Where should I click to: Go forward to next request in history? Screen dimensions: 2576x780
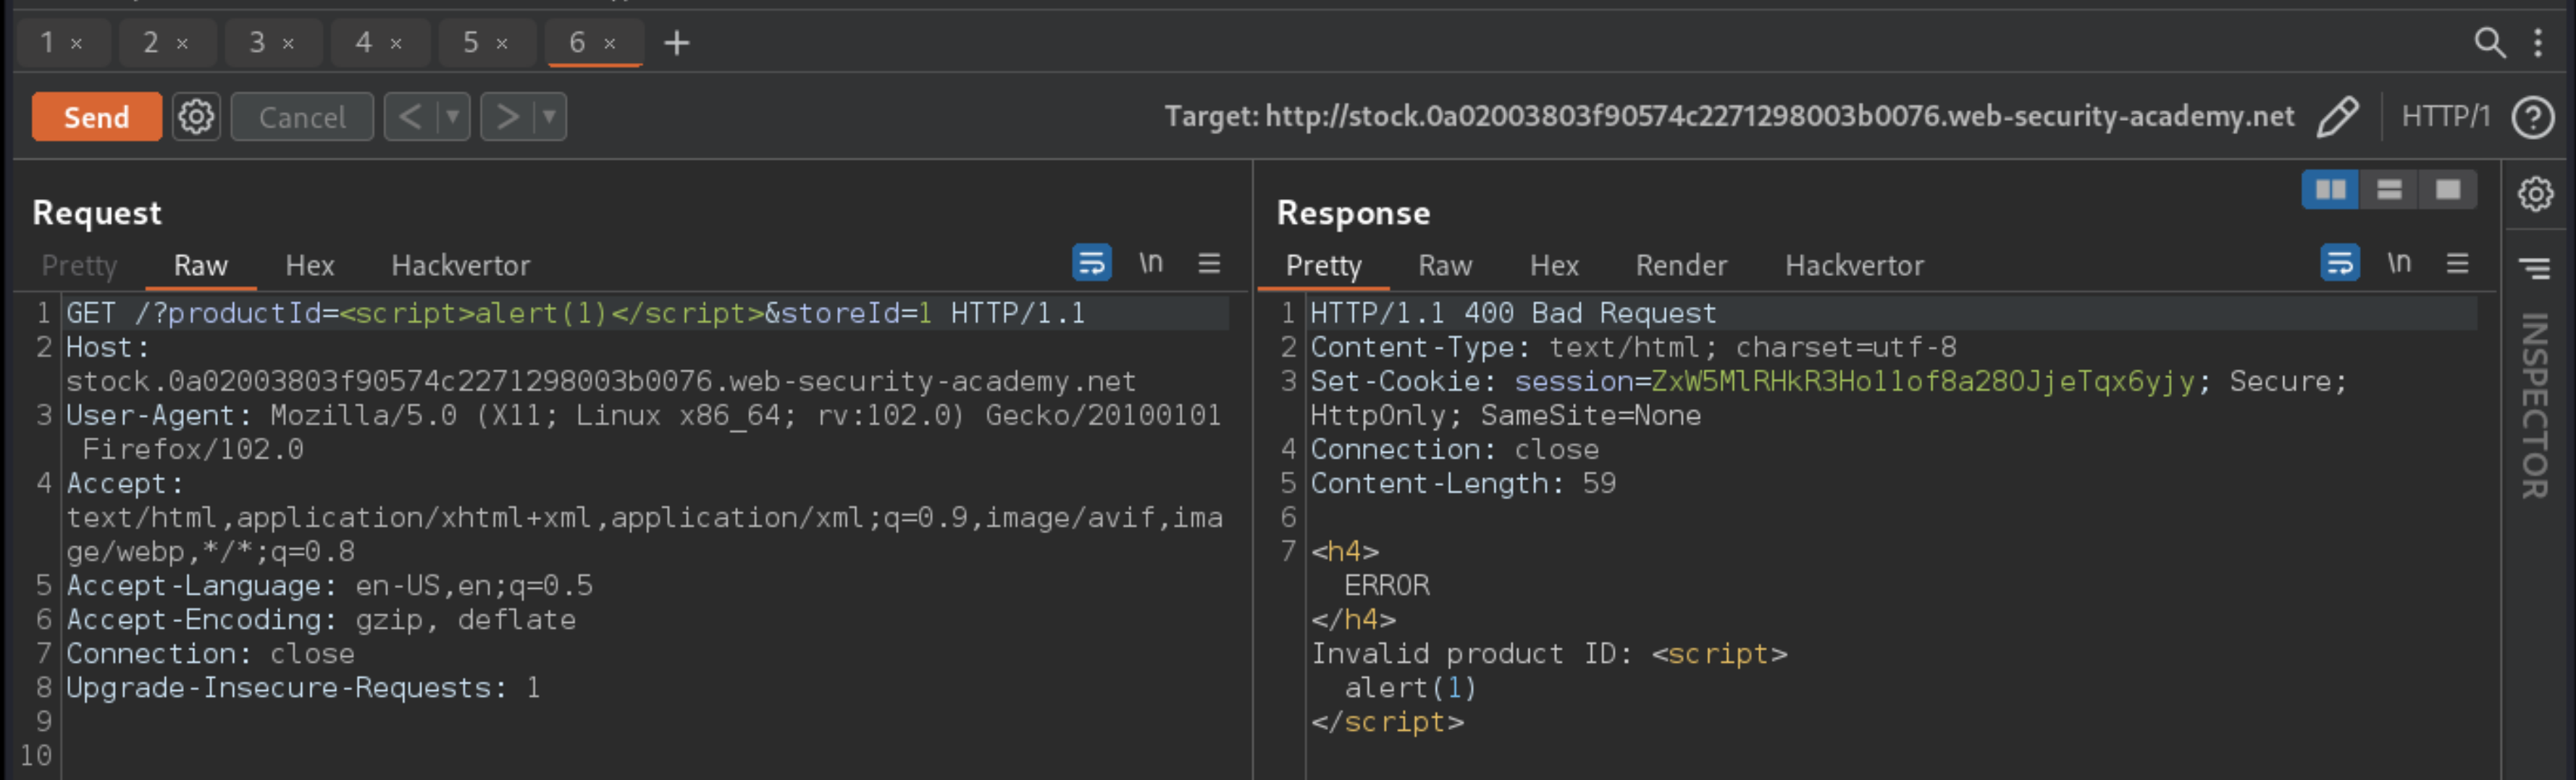(x=507, y=117)
